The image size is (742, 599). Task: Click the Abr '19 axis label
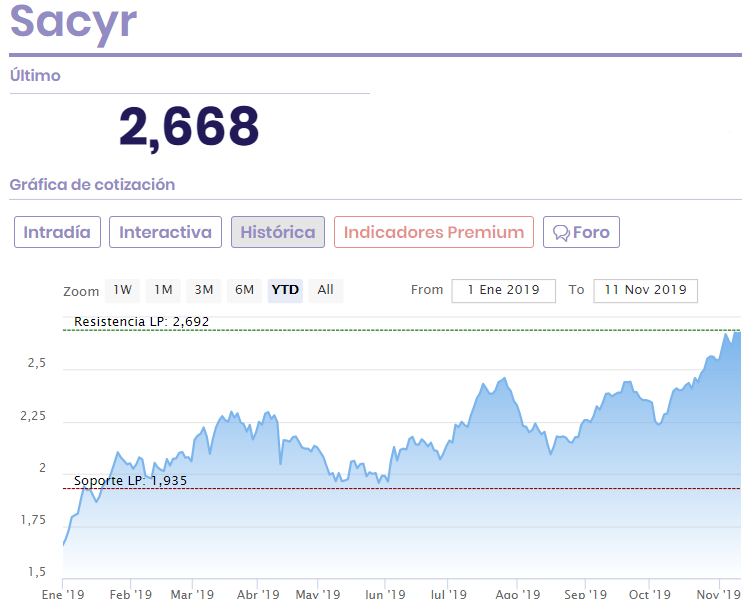(258, 593)
